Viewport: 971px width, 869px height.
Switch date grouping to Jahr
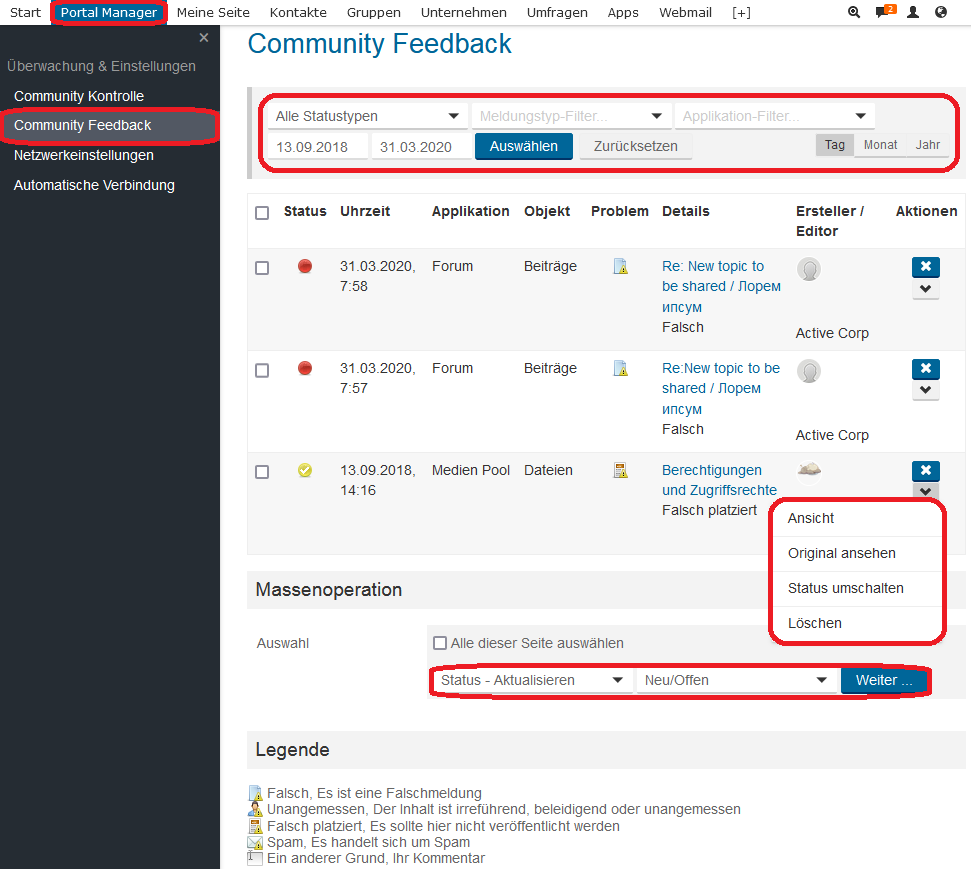click(x=928, y=145)
